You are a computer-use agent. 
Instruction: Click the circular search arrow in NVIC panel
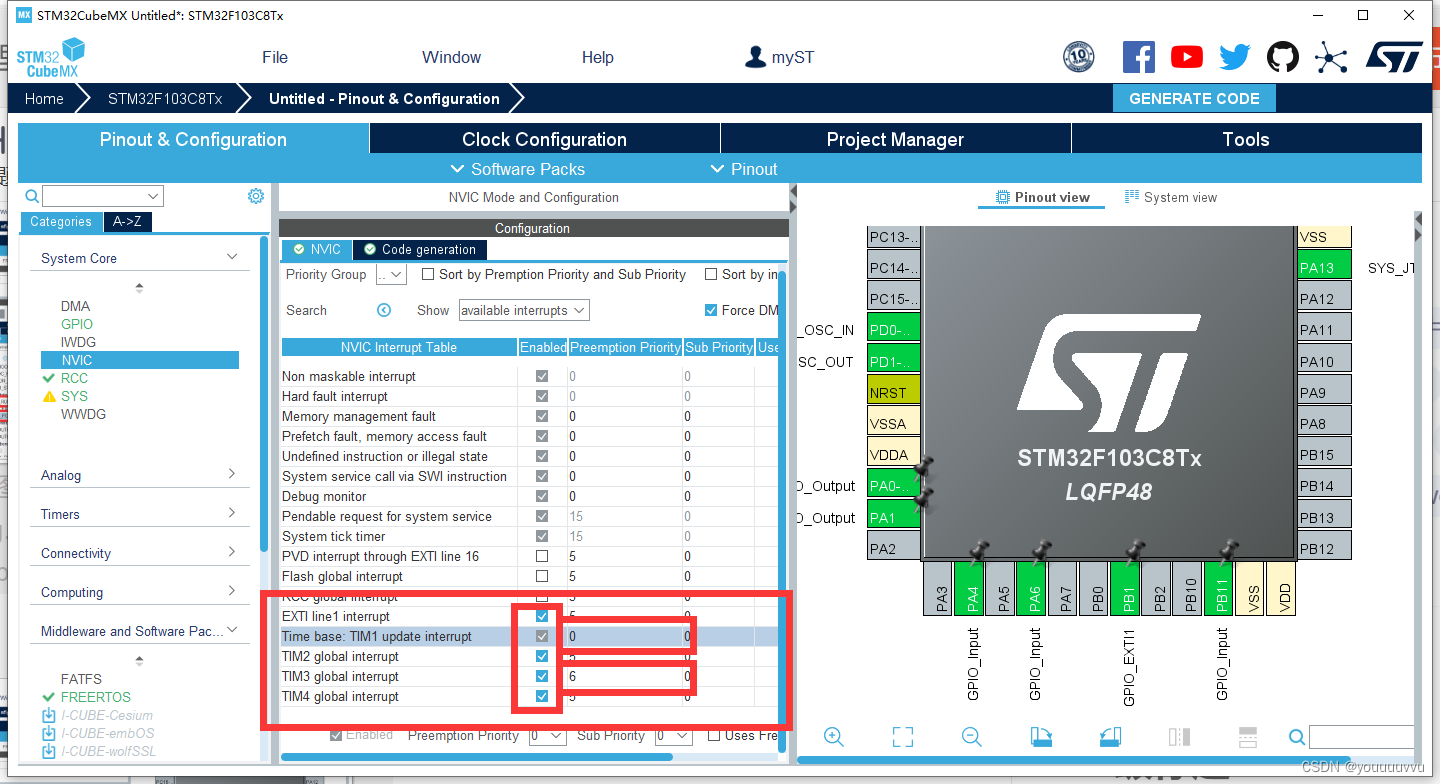[384, 310]
